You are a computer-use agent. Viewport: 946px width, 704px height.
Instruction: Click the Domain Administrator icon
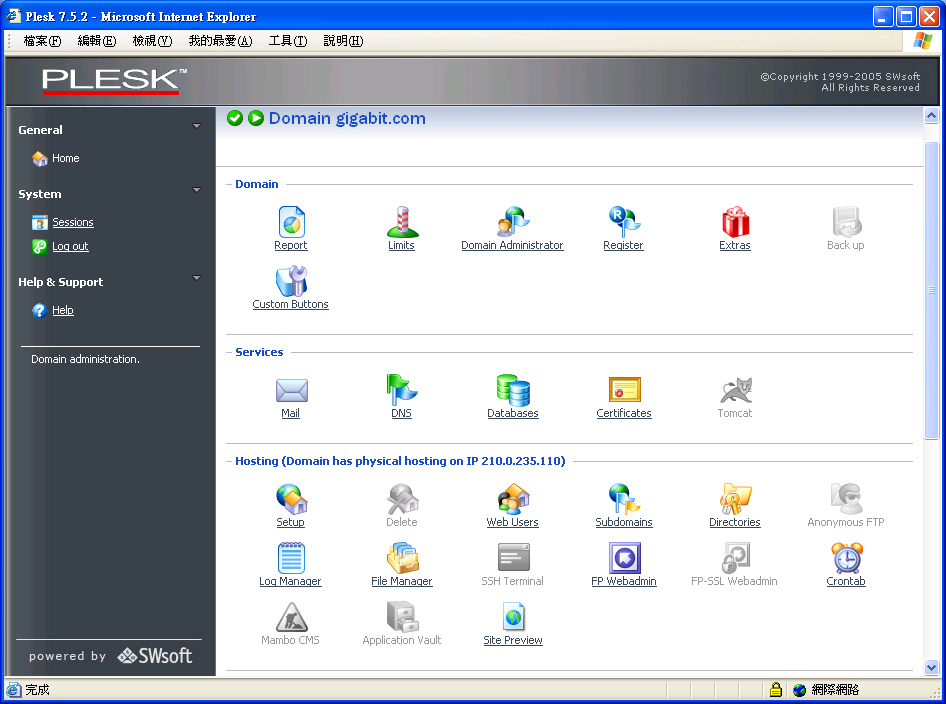(x=512, y=222)
